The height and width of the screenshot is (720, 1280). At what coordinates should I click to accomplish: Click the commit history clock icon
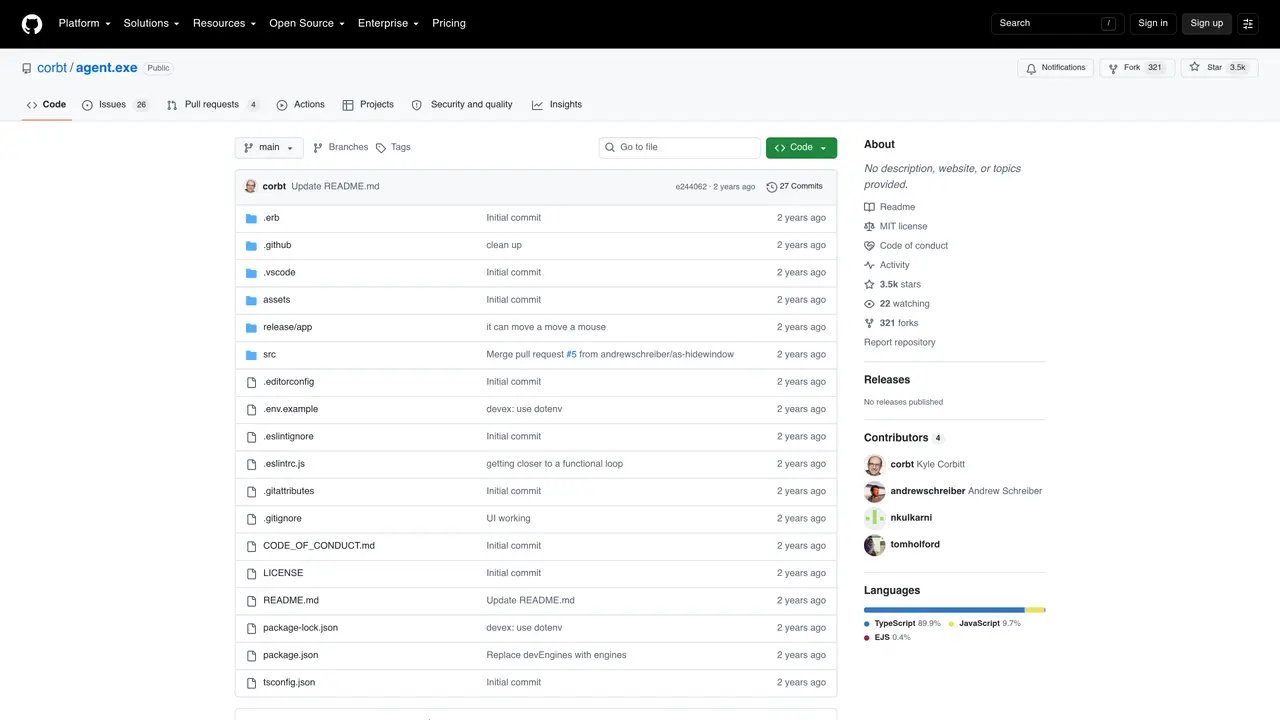tap(772, 187)
